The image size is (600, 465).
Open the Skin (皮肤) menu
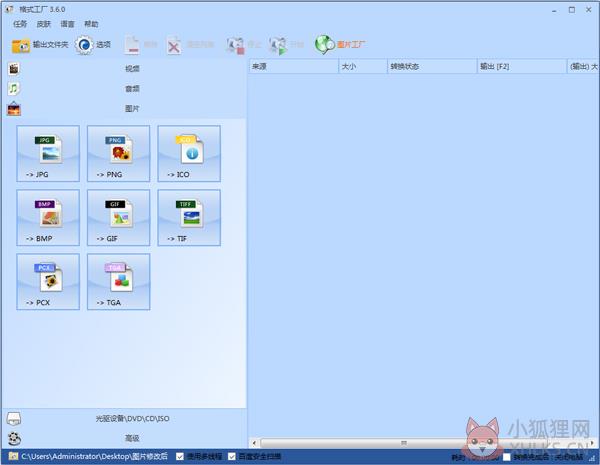point(44,24)
